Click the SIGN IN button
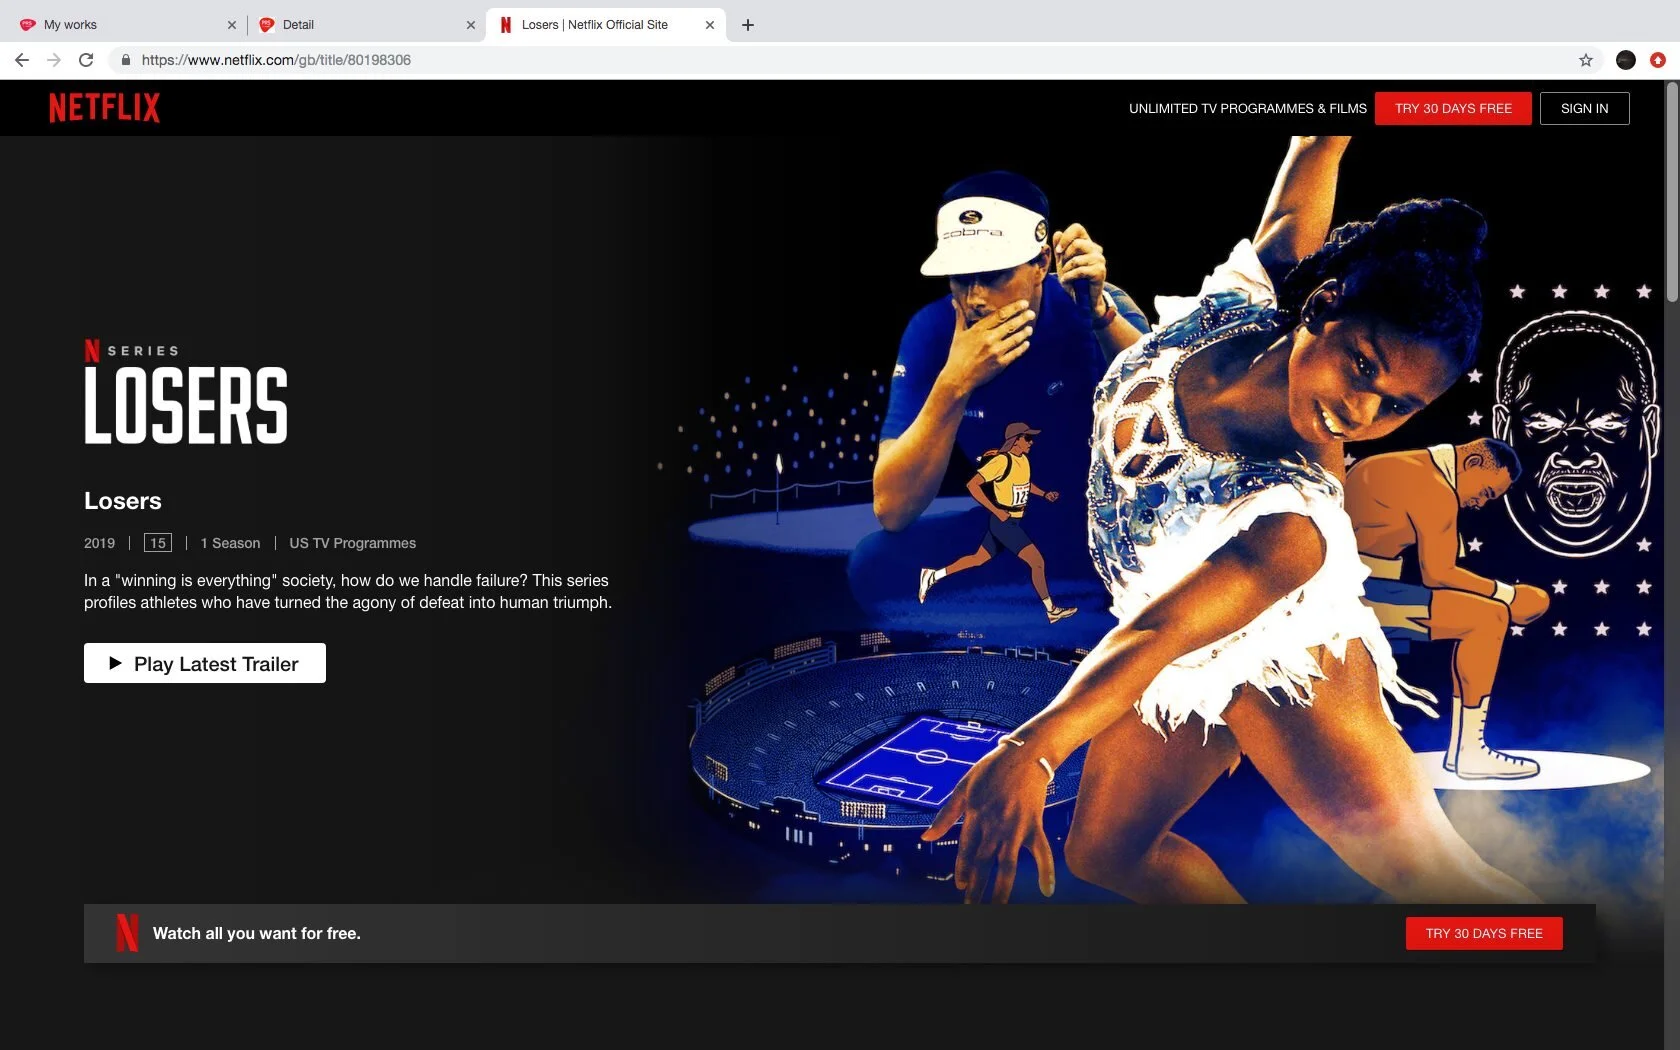This screenshot has height=1050, width=1680. [x=1585, y=108]
